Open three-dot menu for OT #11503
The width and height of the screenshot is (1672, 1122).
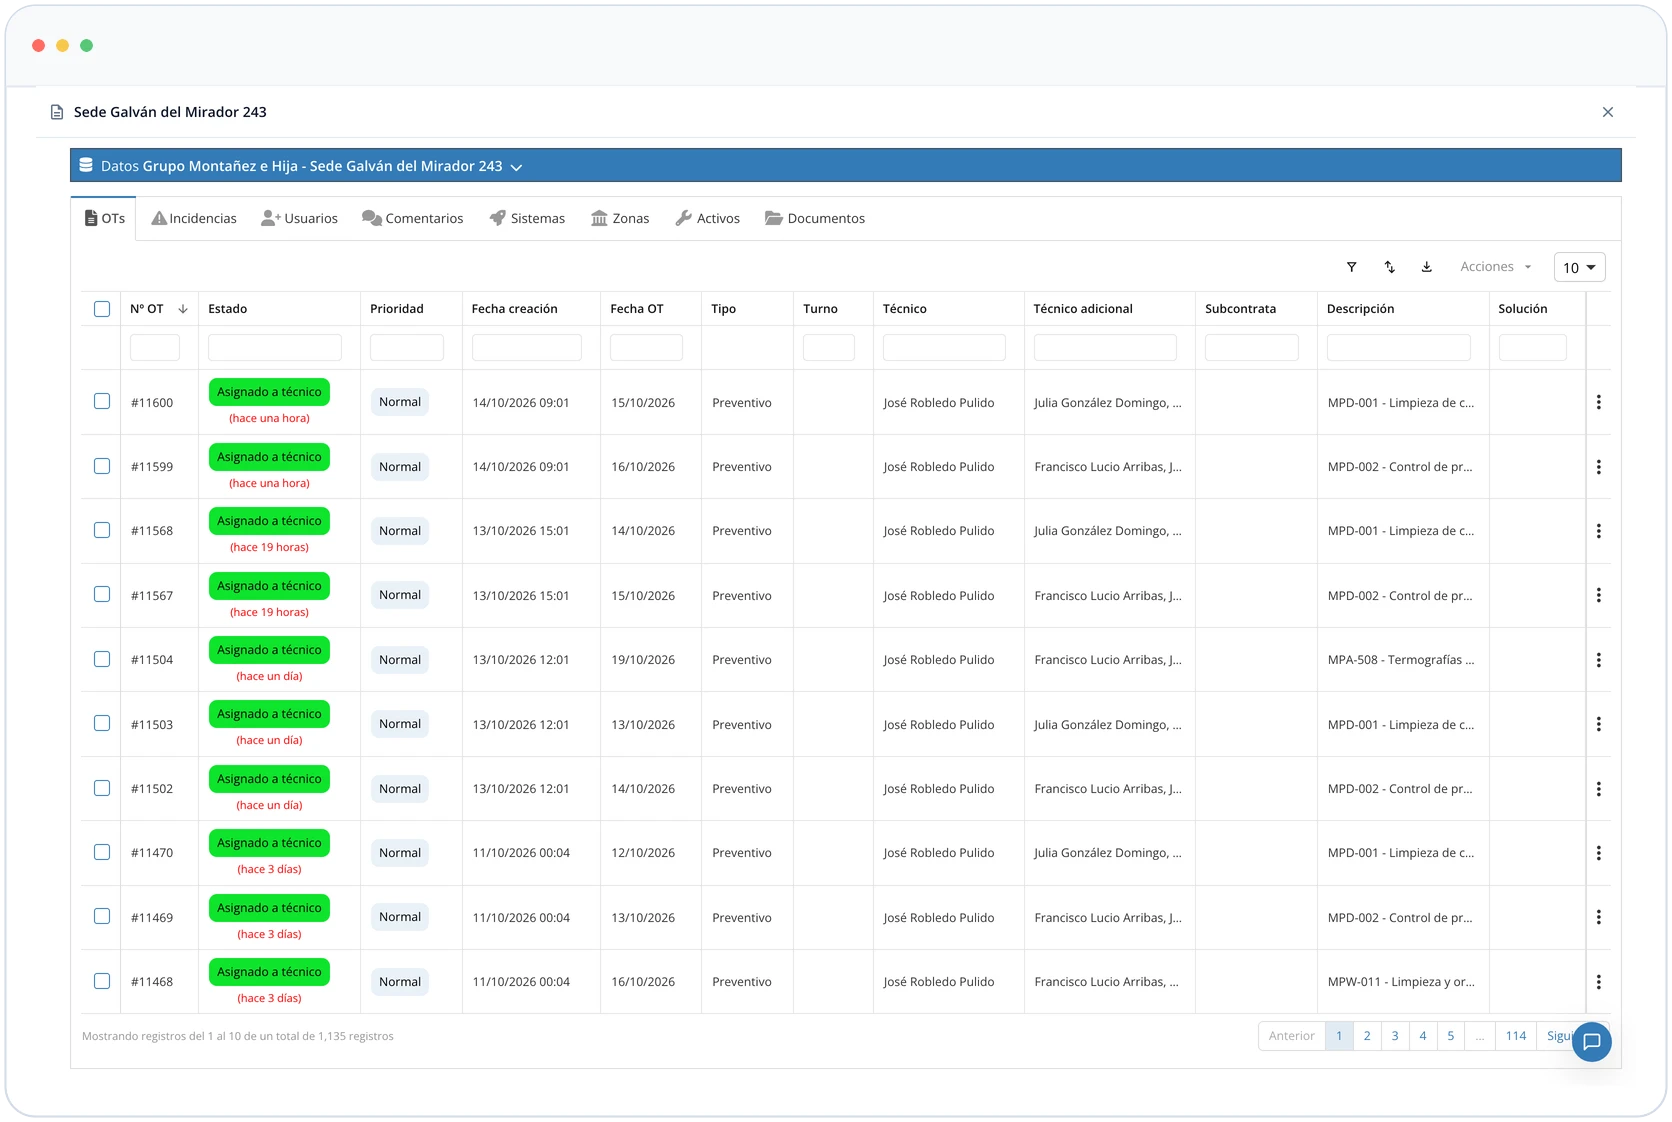[x=1599, y=724]
